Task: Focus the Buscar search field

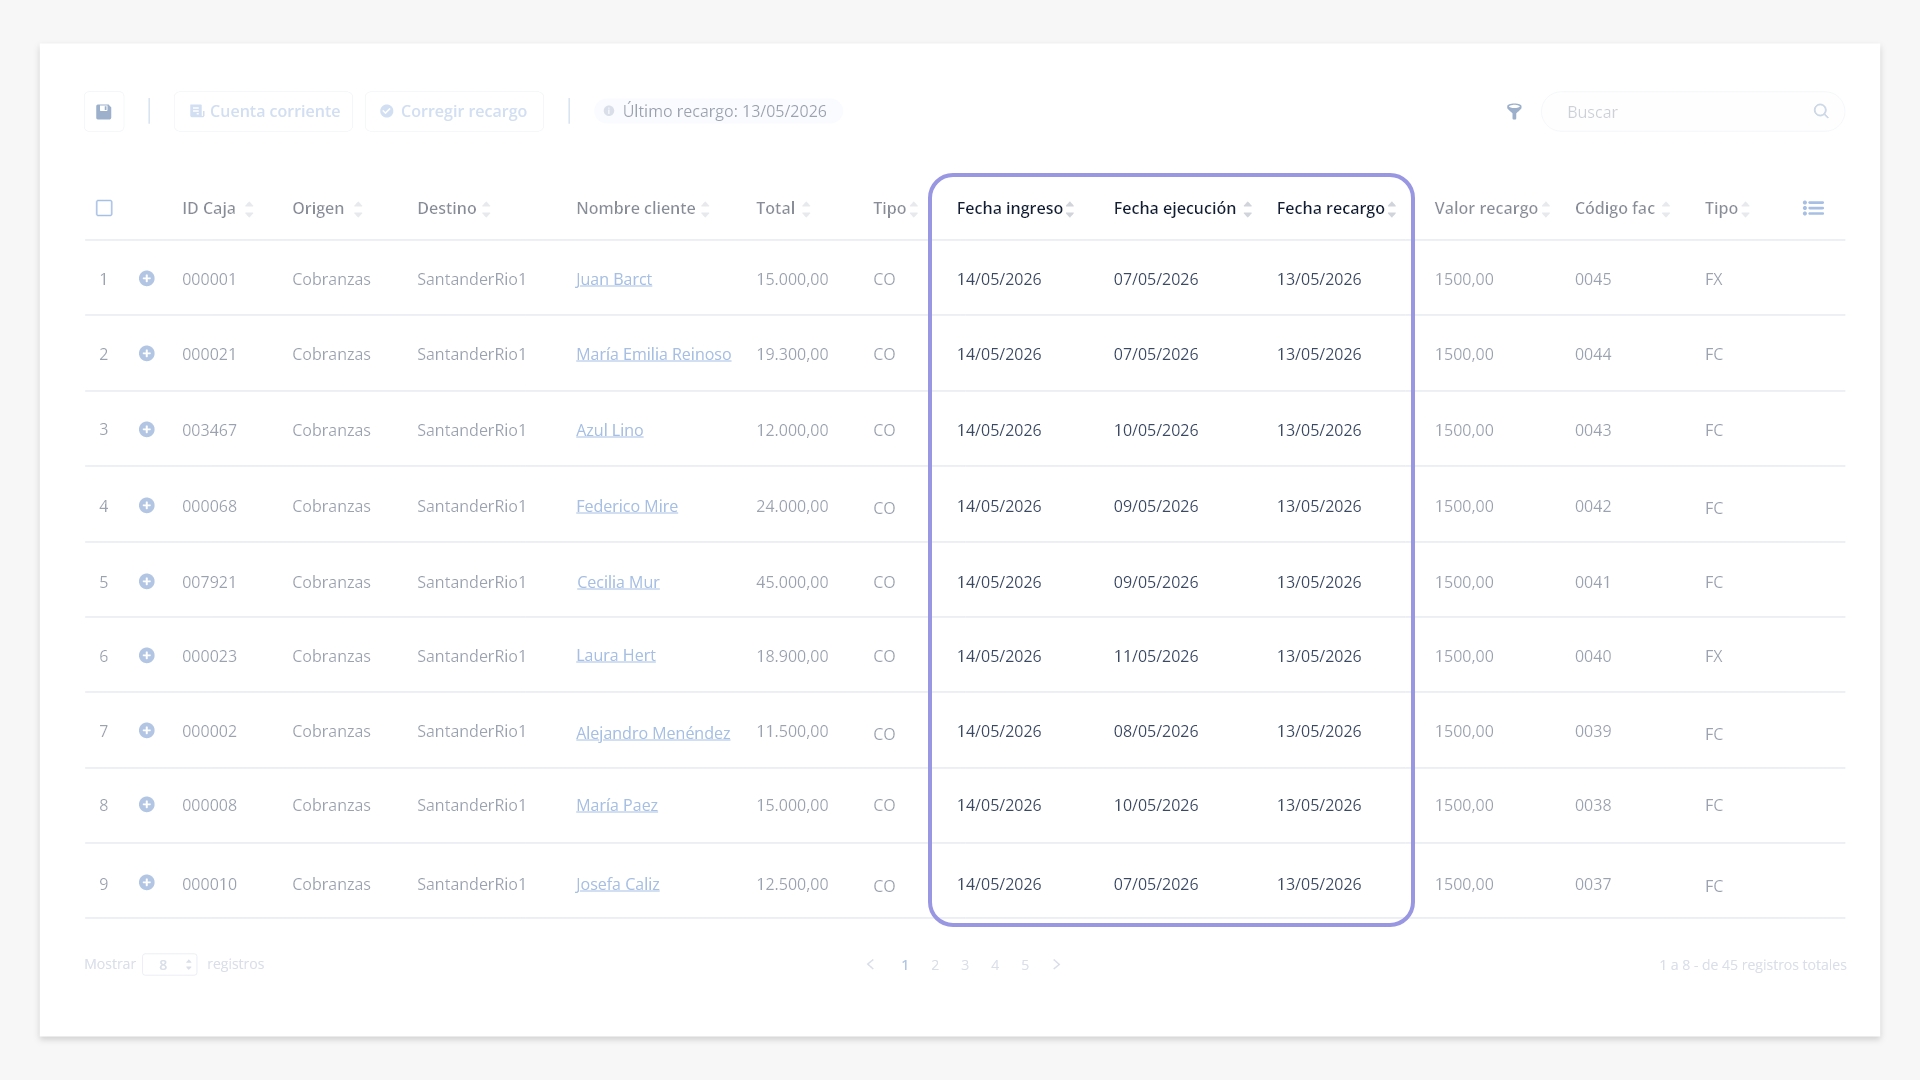Action: (1692, 111)
